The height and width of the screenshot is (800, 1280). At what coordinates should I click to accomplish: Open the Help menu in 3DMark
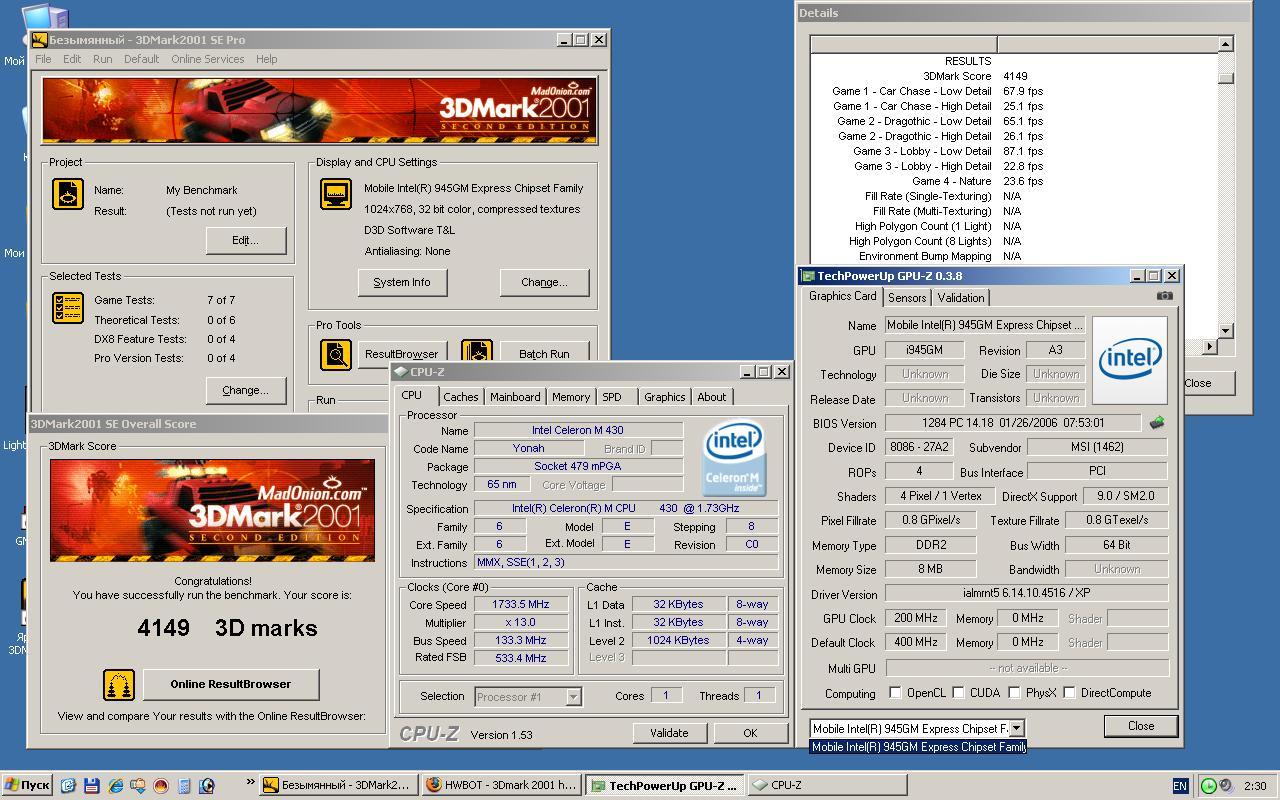tap(266, 59)
